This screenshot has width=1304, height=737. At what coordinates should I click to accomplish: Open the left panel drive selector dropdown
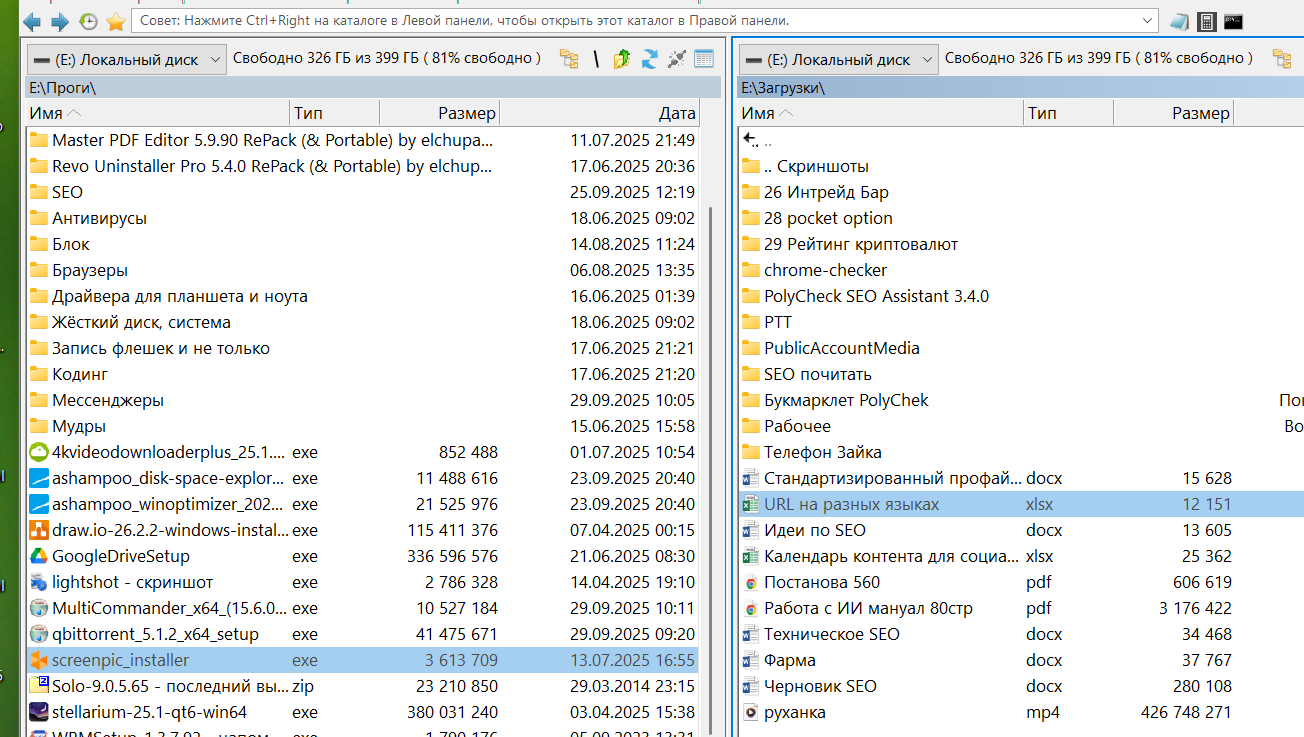pos(127,60)
